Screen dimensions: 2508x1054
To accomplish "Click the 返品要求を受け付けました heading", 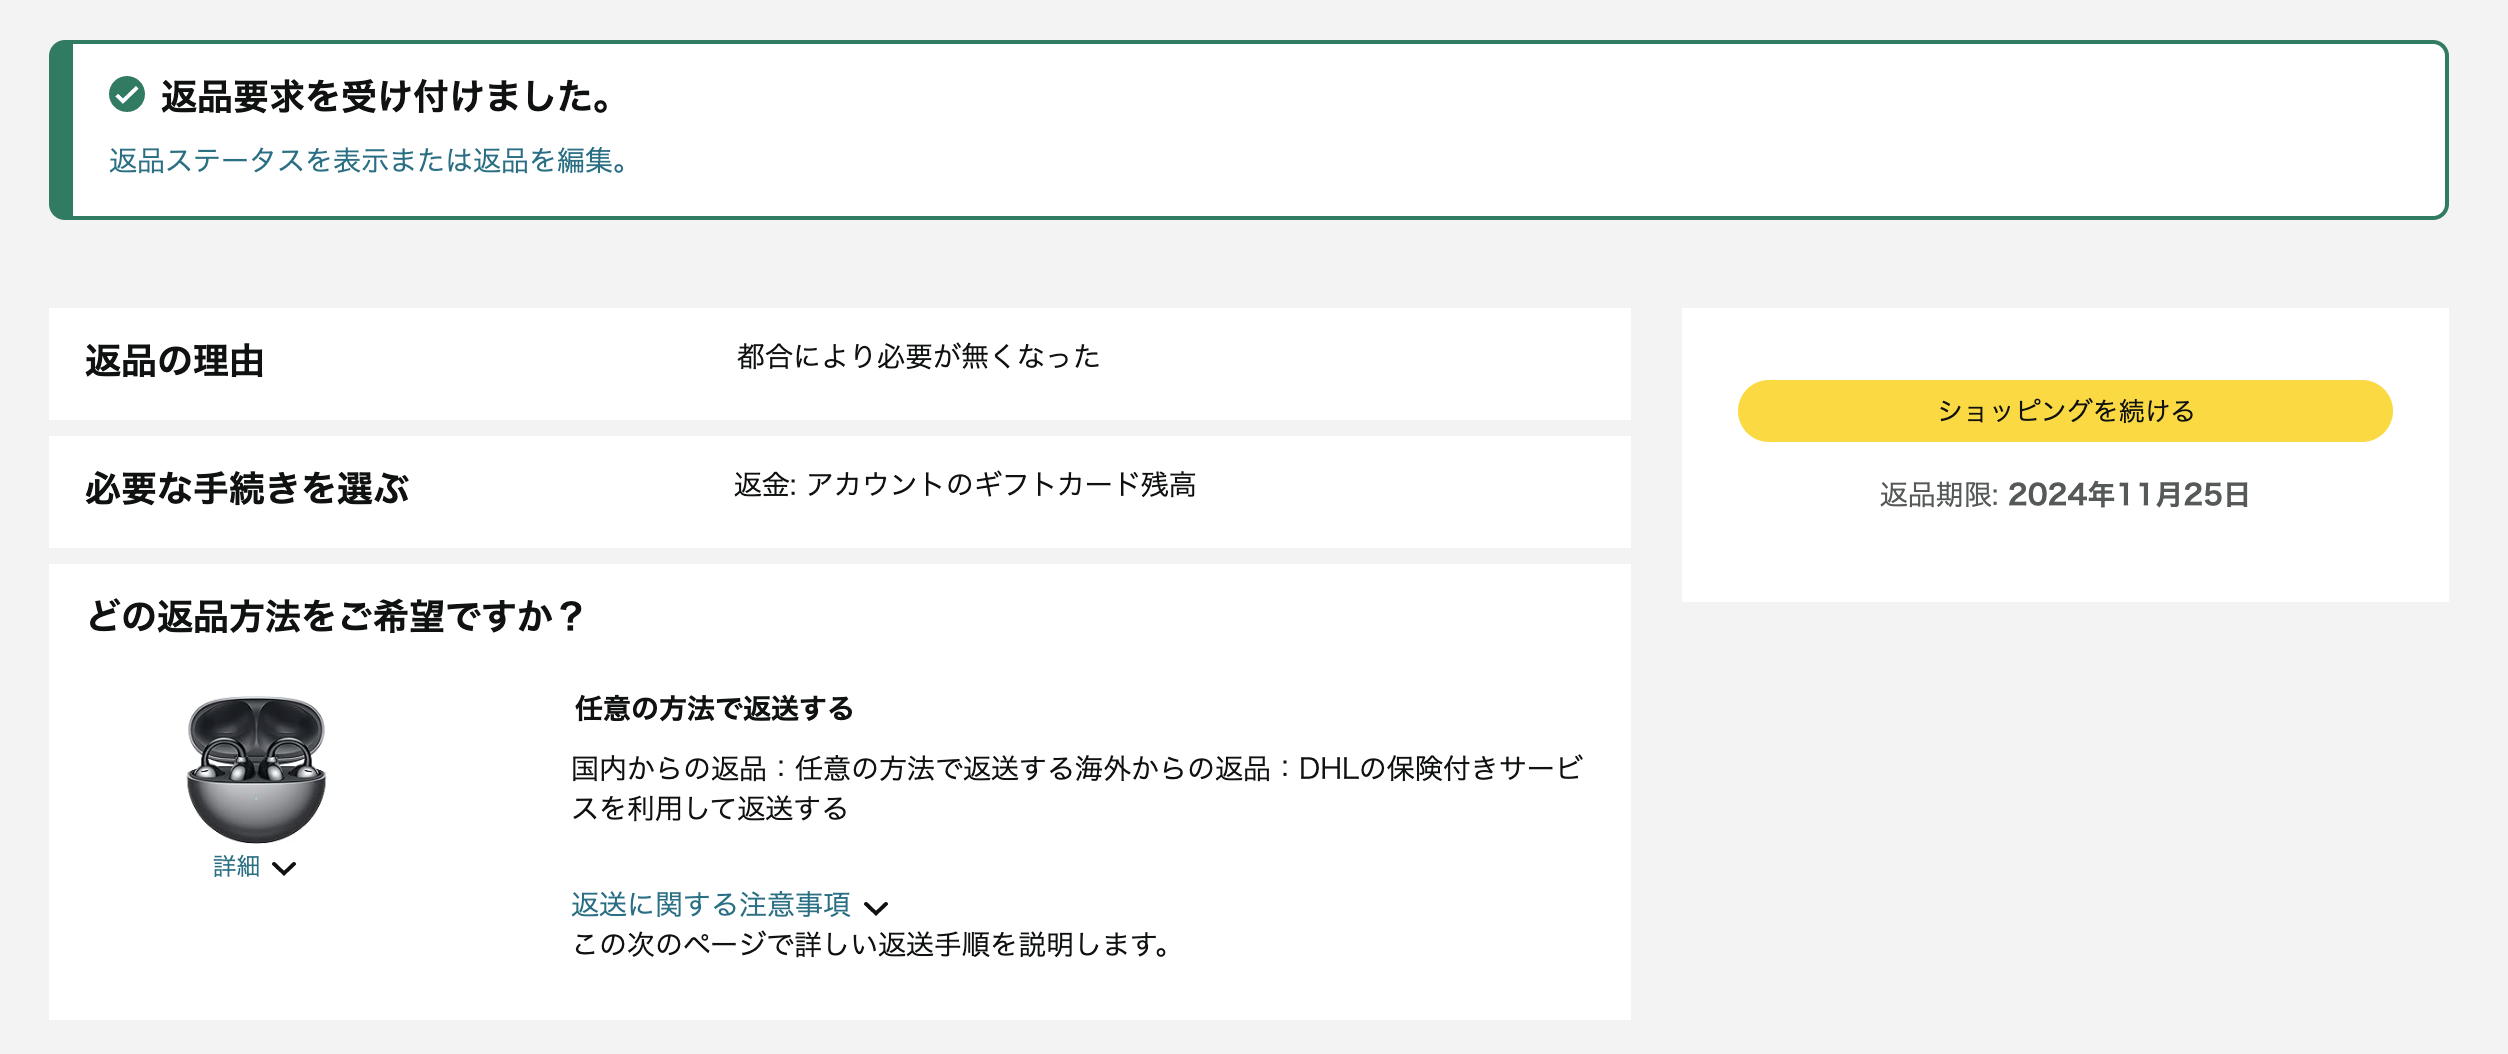I will (386, 97).
